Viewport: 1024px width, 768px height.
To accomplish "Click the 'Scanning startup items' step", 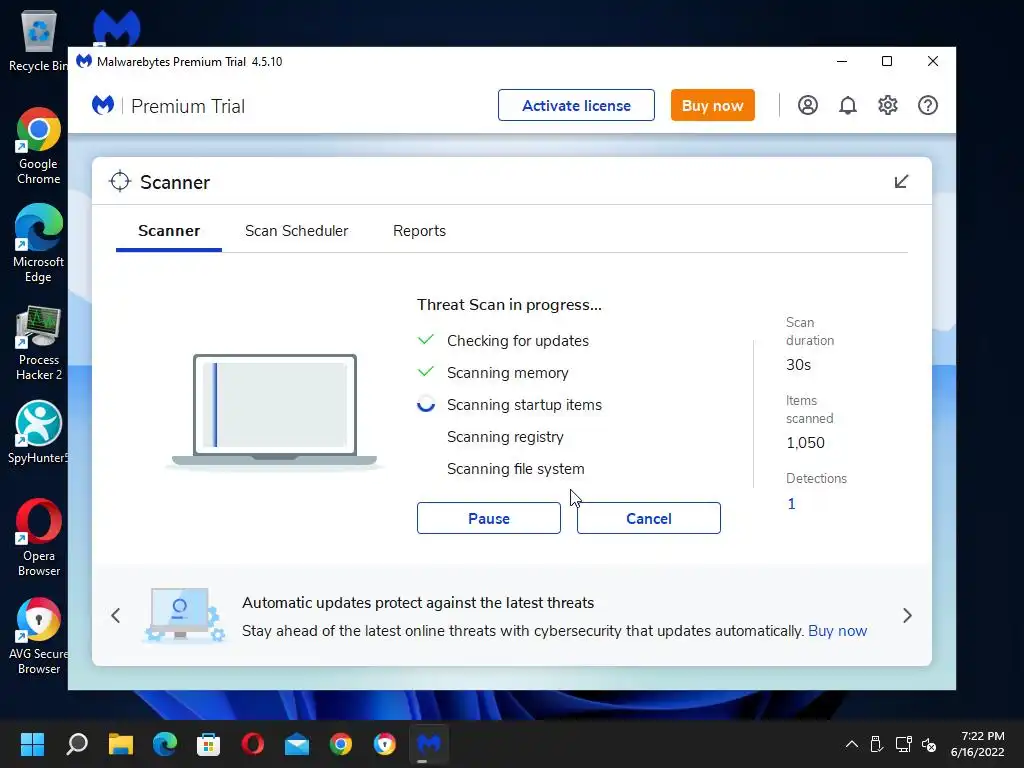I will tap(524, 405).
